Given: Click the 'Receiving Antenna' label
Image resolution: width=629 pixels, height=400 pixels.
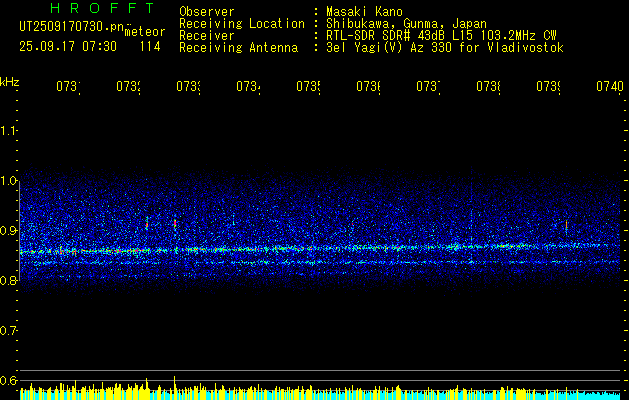Looking at the screenshot, I should [x=238, y=48].
